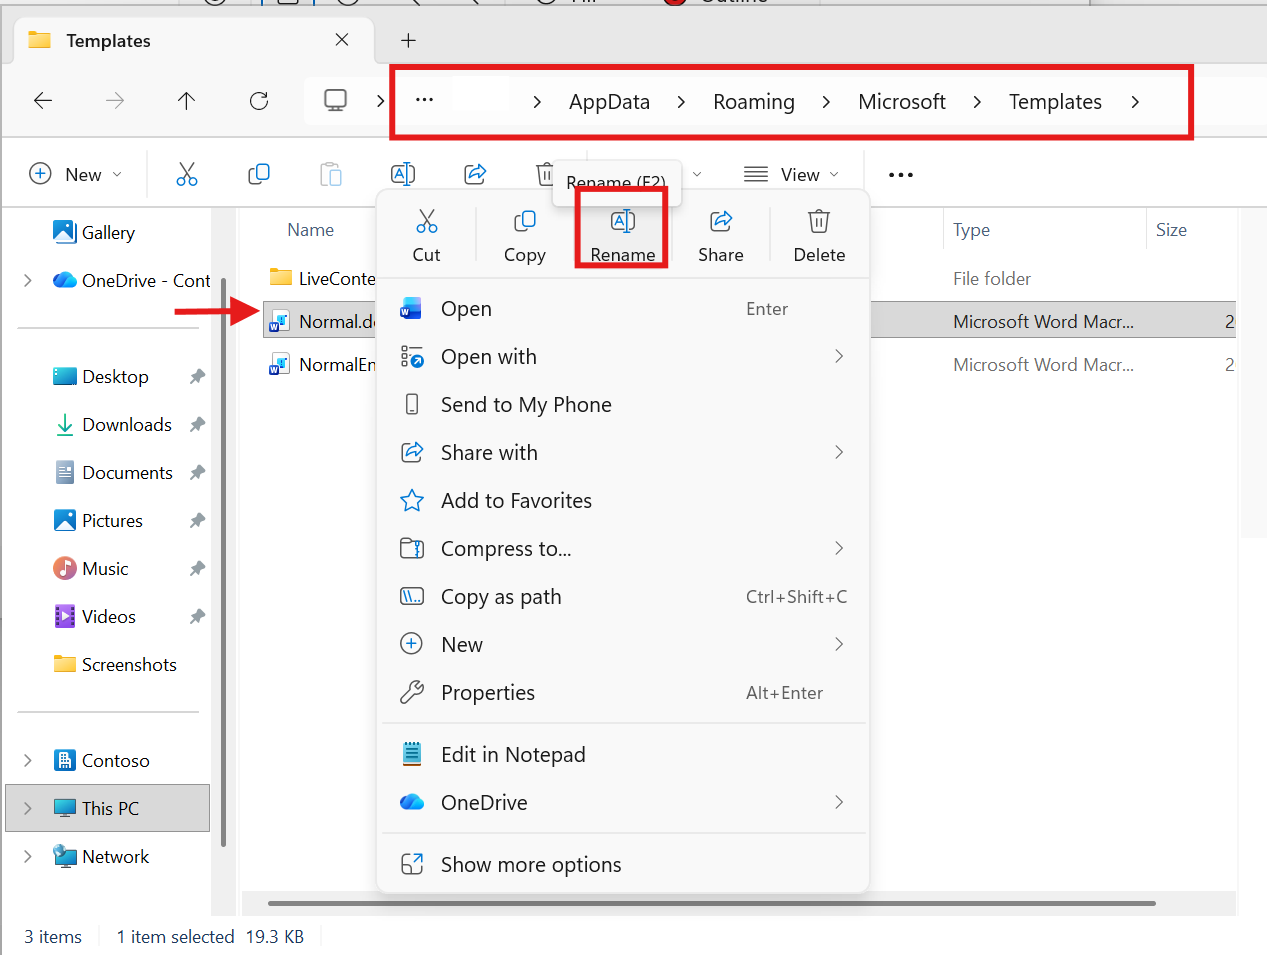Open the New submenu in context menu
1267x955 pixels.
coord(623,645)
